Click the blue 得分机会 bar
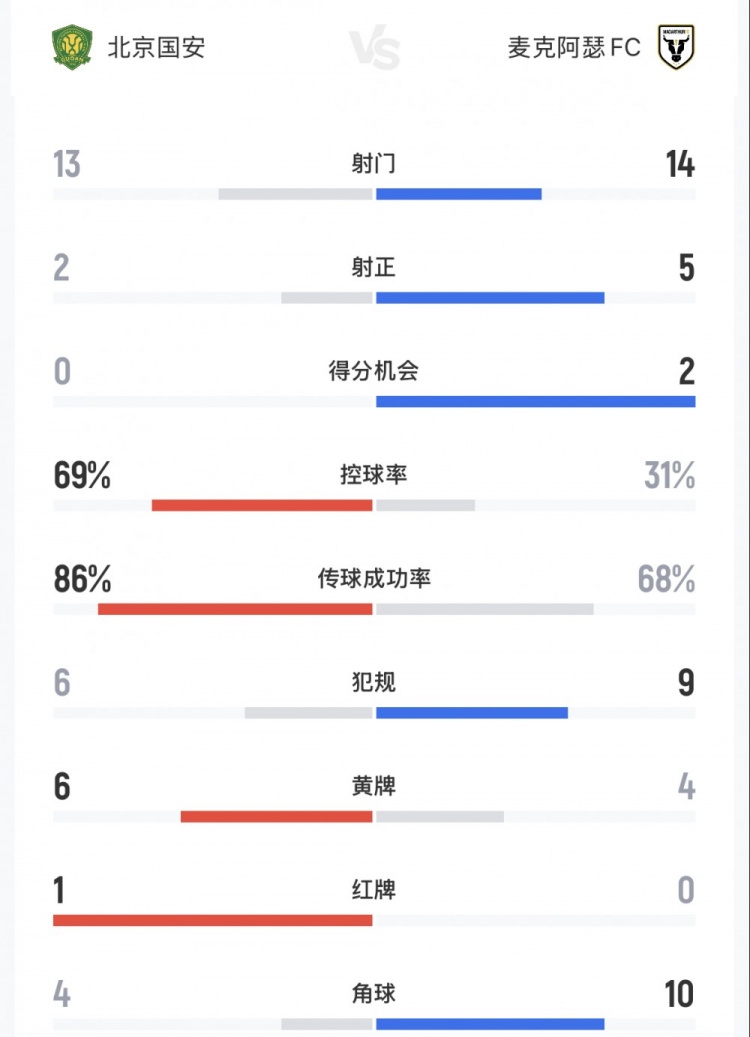This screenshot has width=750, height=1037. [535, 402]
